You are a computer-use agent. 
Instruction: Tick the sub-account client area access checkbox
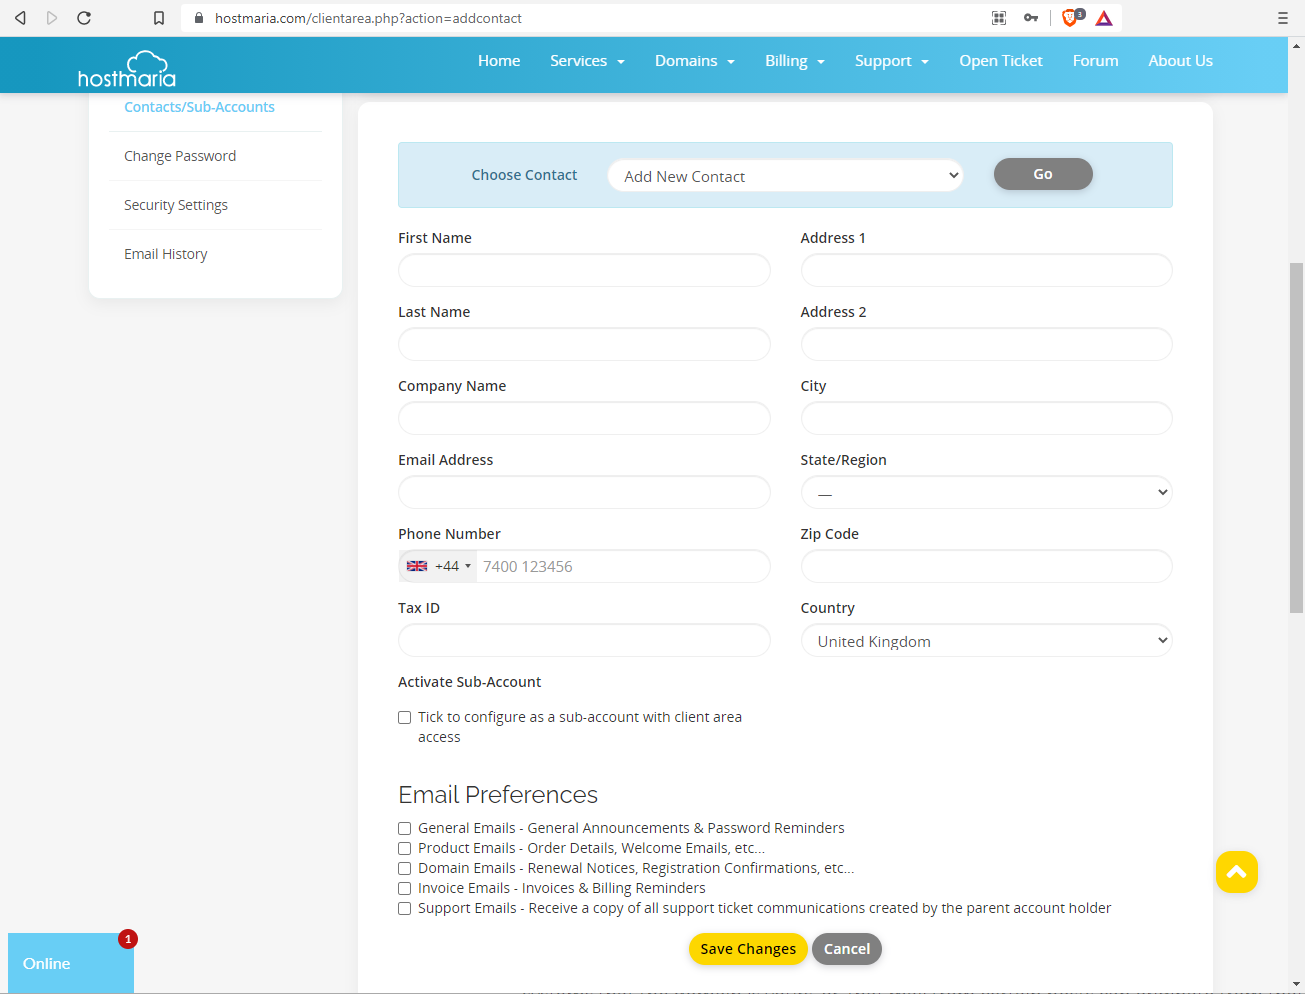point(404,717)
